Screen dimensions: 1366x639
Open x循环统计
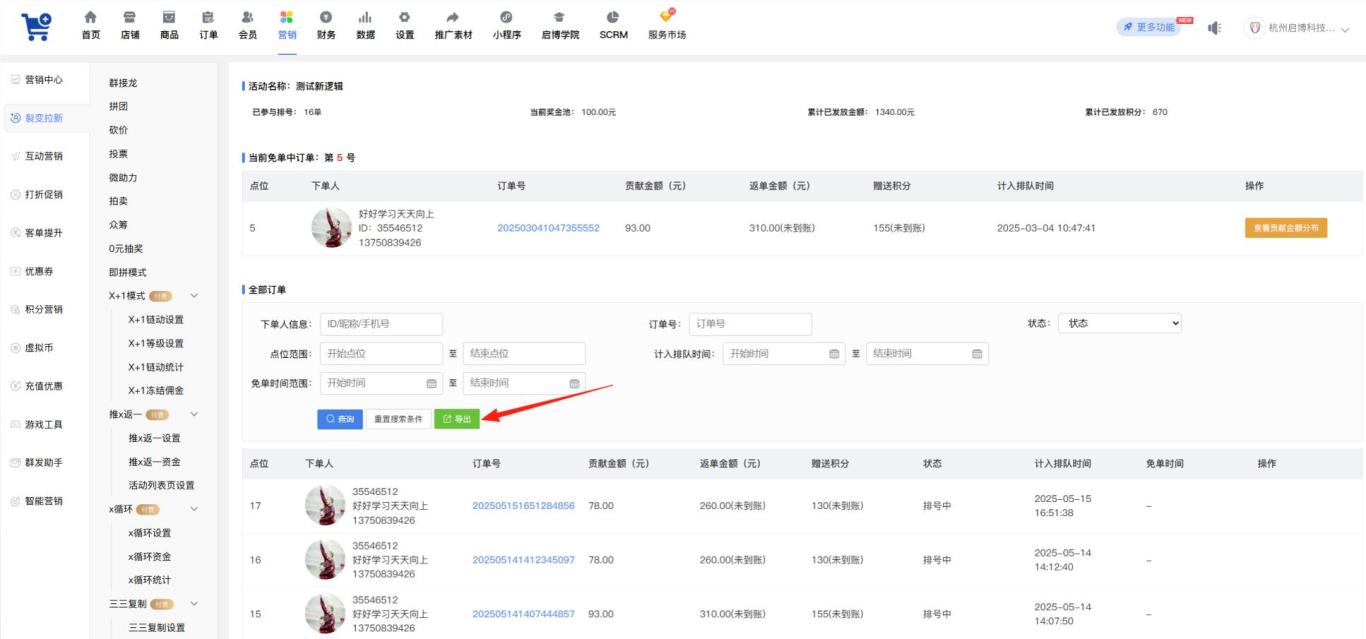(x=149, y=580)
